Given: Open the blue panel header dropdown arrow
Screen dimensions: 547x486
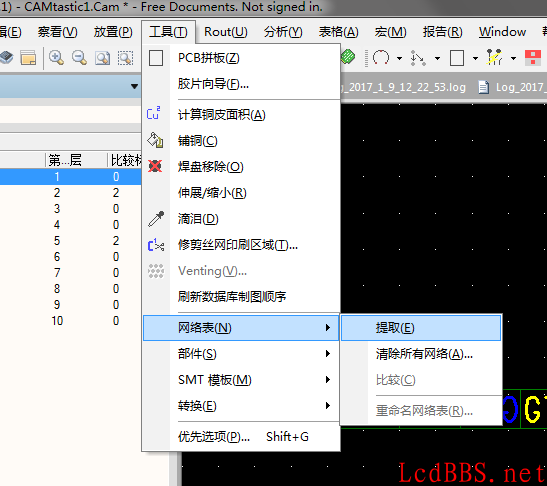Looking at the screenshot, I should pos(134,86).
